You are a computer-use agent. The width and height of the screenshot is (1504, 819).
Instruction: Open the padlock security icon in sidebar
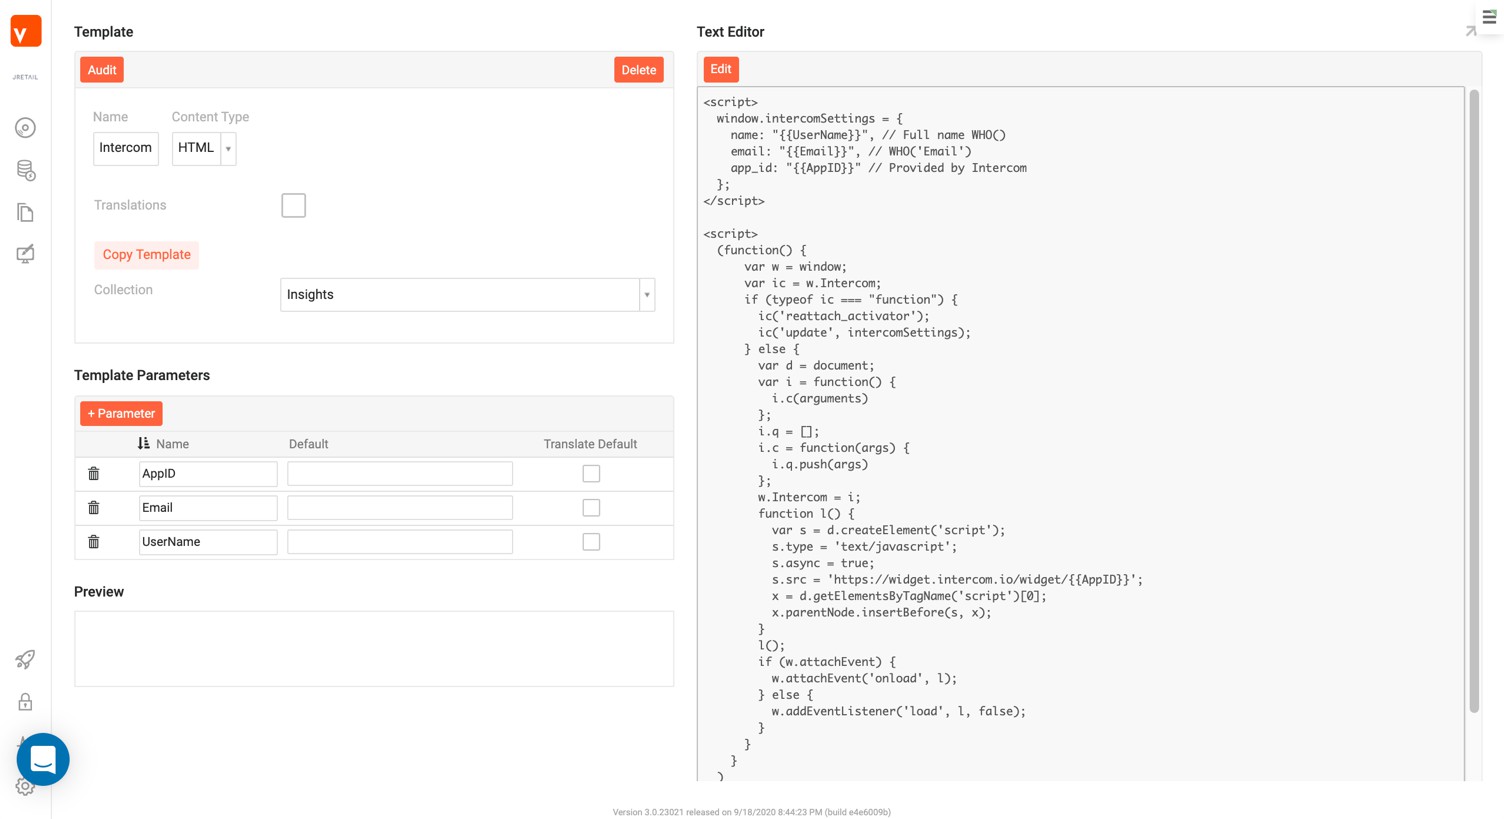(x=26, y=702)
